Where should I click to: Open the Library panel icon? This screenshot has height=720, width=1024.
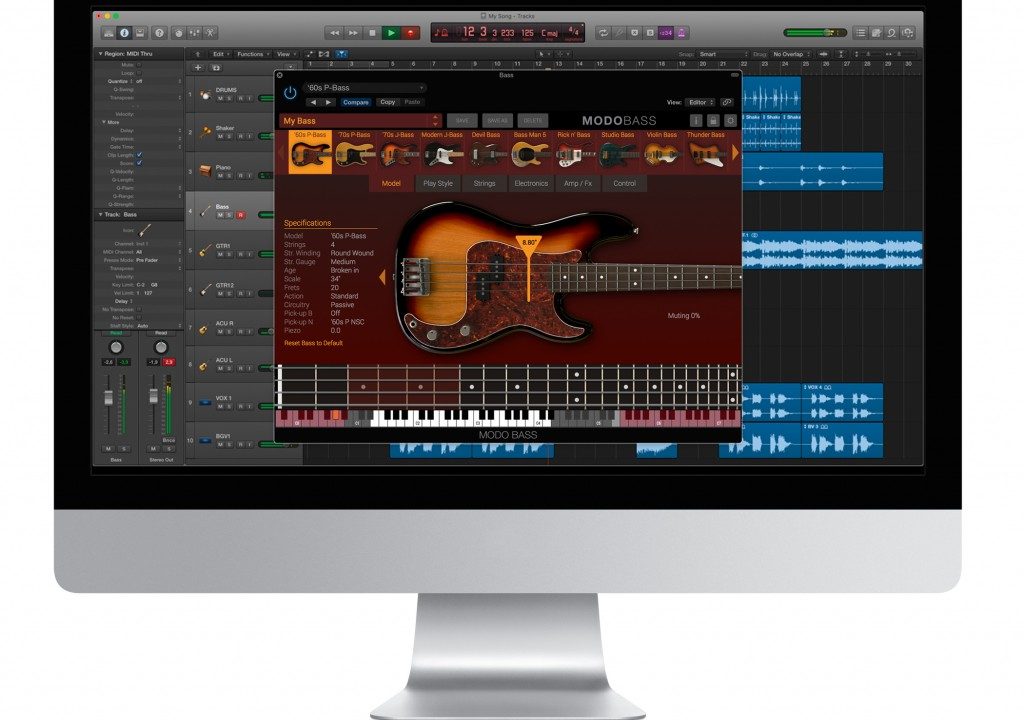(108, 33)
